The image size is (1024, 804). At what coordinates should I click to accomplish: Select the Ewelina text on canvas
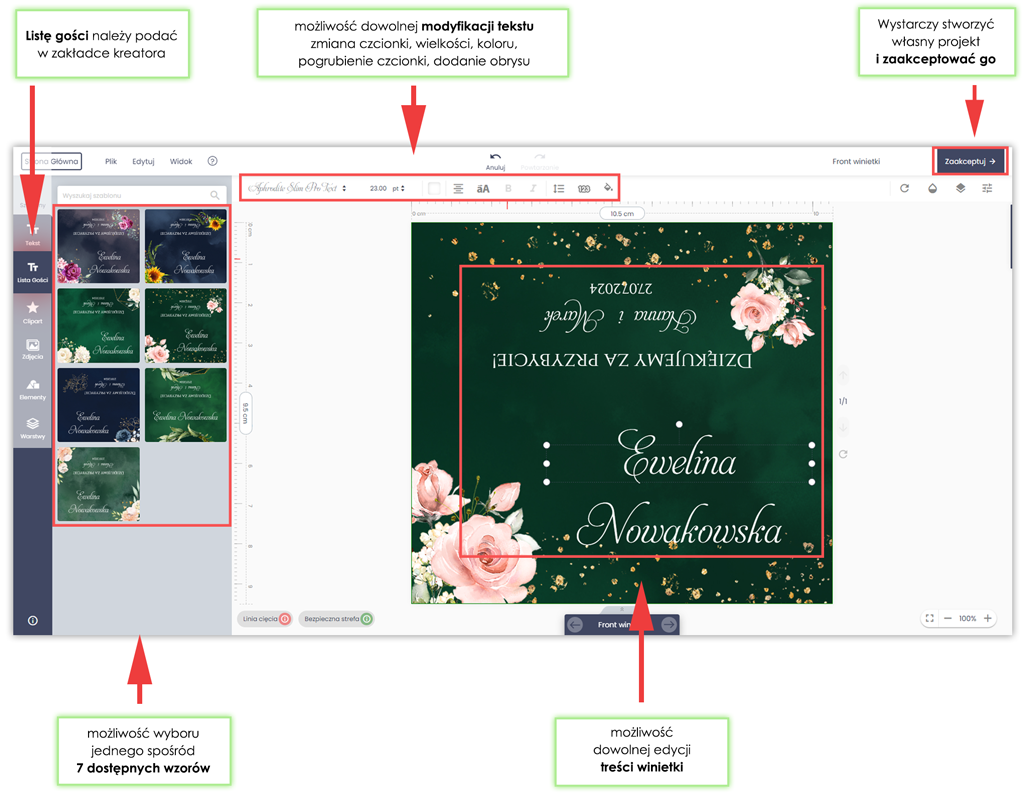point(679,457)
